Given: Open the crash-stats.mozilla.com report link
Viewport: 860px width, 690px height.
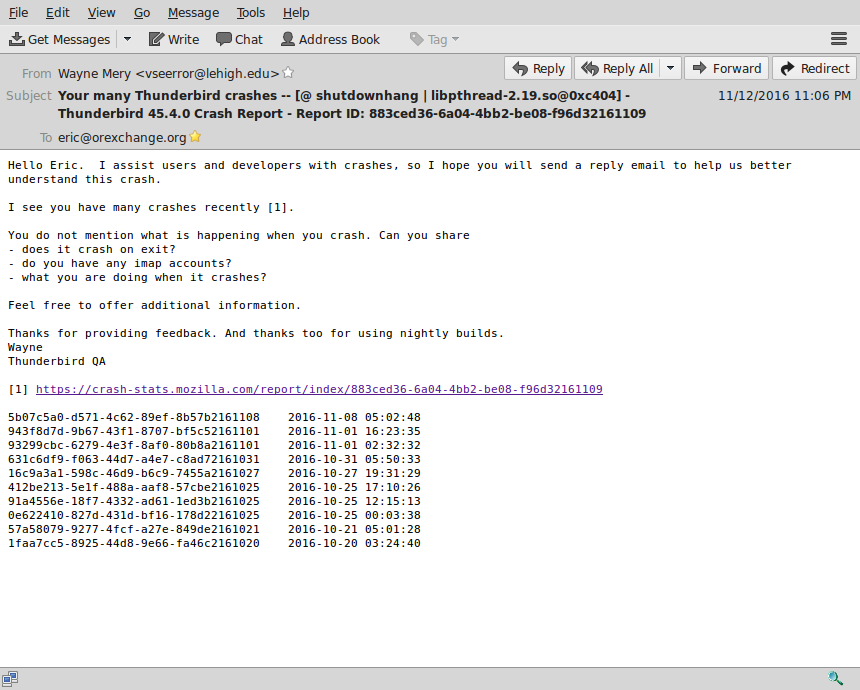Looking at the screenshot, I should 319,389.
